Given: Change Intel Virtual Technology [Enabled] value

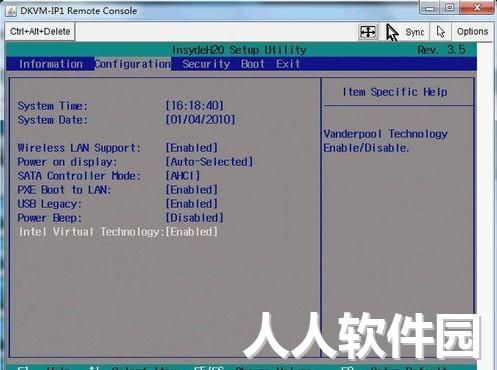Looking at the screenshot, I should click(x=192, y=232).
